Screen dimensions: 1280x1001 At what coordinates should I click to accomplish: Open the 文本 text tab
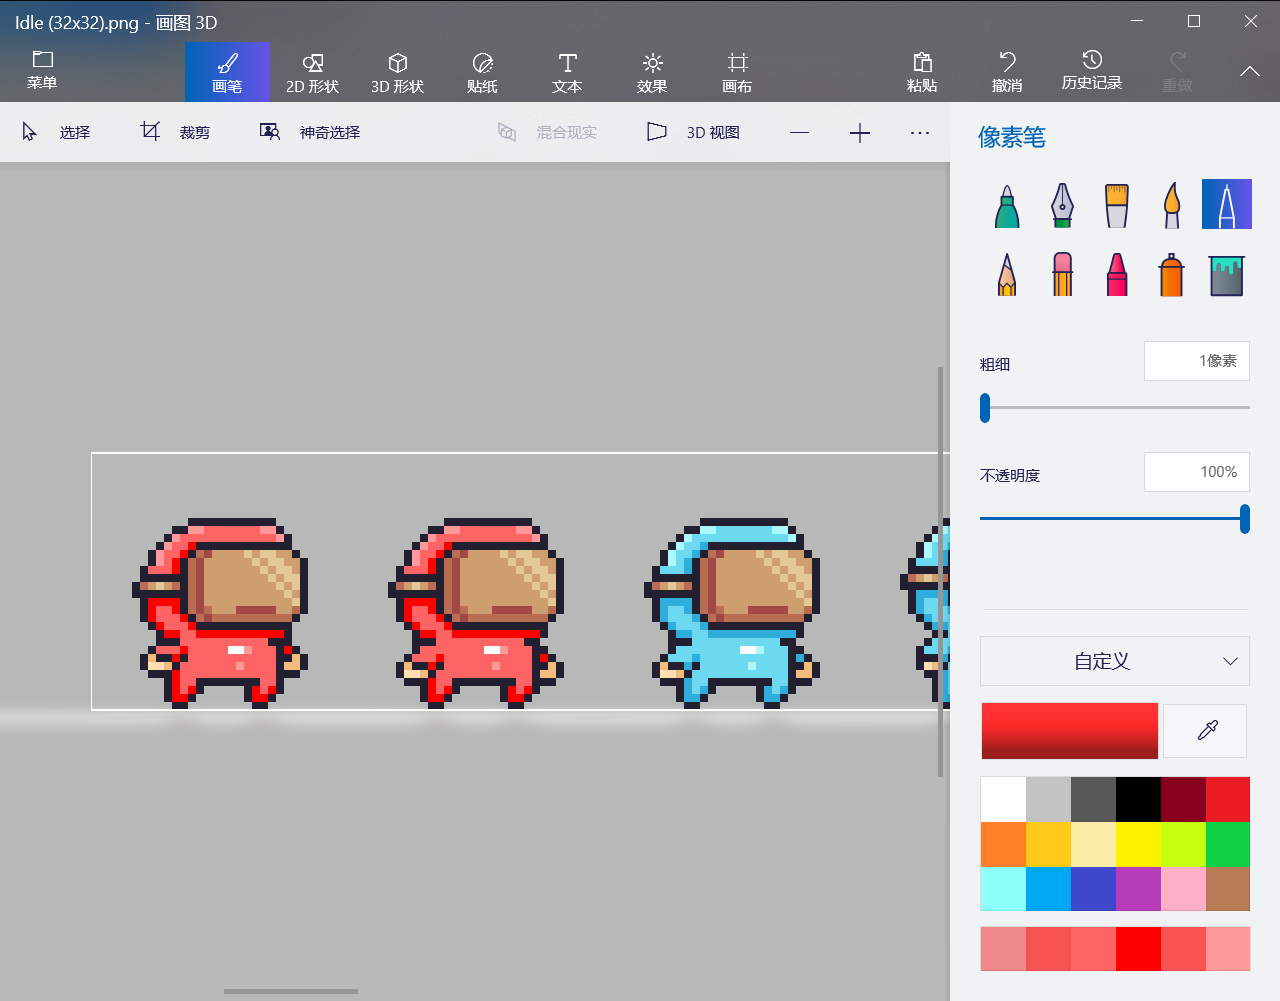point(567,72)
